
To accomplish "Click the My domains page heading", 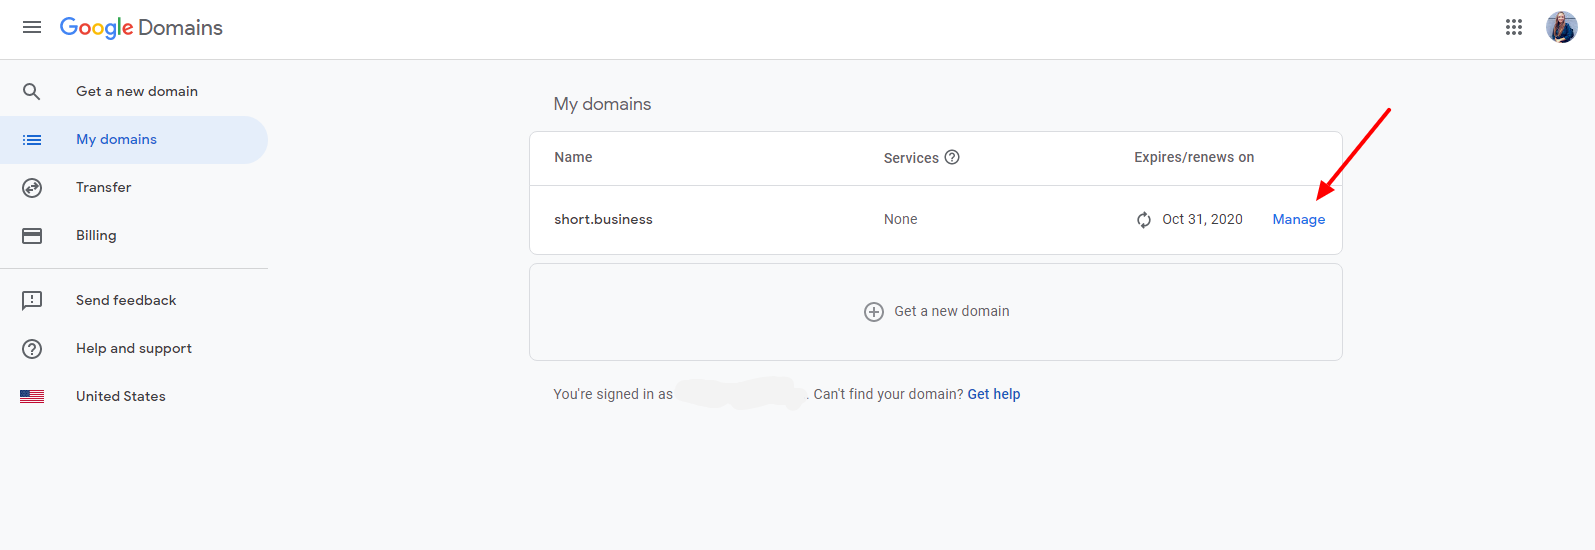I will pyautogui.click(x=602, y=104).
